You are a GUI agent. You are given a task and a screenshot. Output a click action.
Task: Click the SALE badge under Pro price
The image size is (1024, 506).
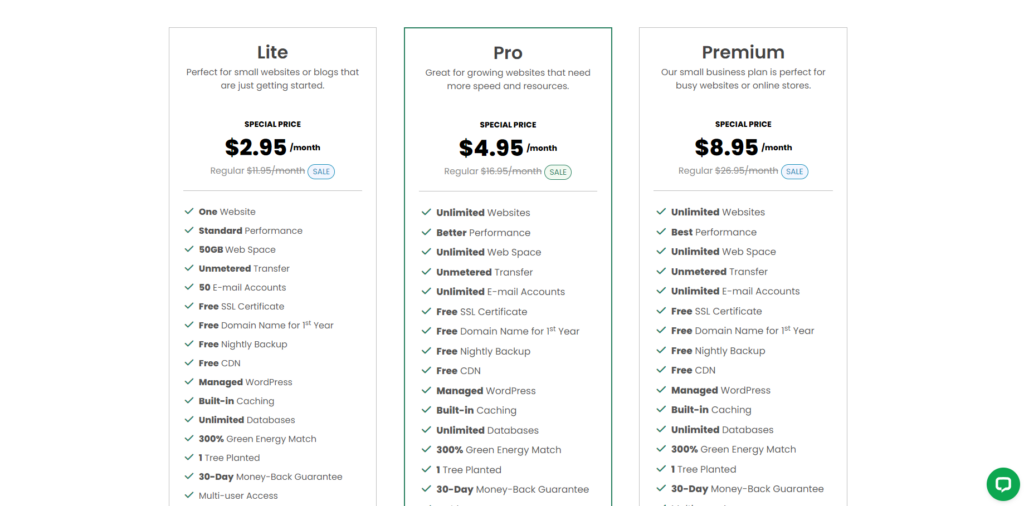[558, 172]
